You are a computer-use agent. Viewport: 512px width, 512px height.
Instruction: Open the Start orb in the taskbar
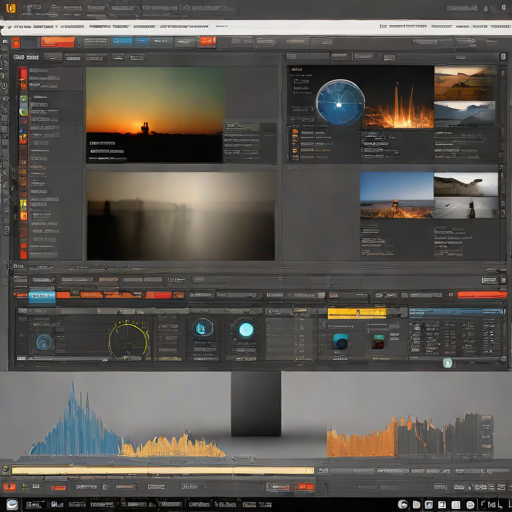coord(12,504)
